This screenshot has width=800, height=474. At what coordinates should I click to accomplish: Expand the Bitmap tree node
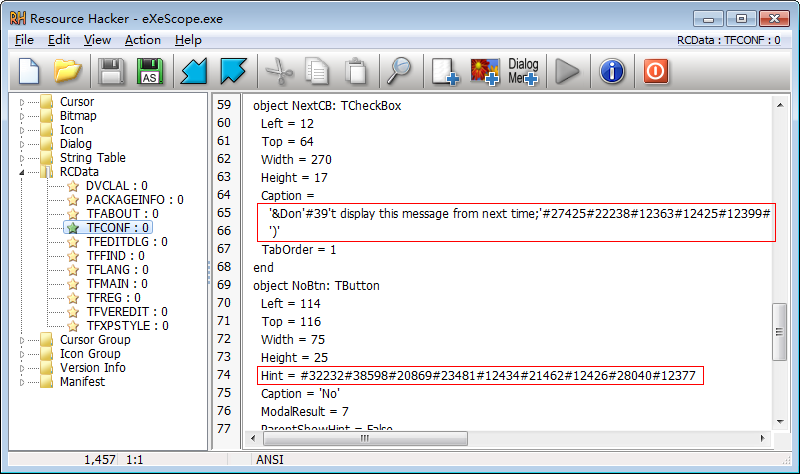[x=22, y=116]
